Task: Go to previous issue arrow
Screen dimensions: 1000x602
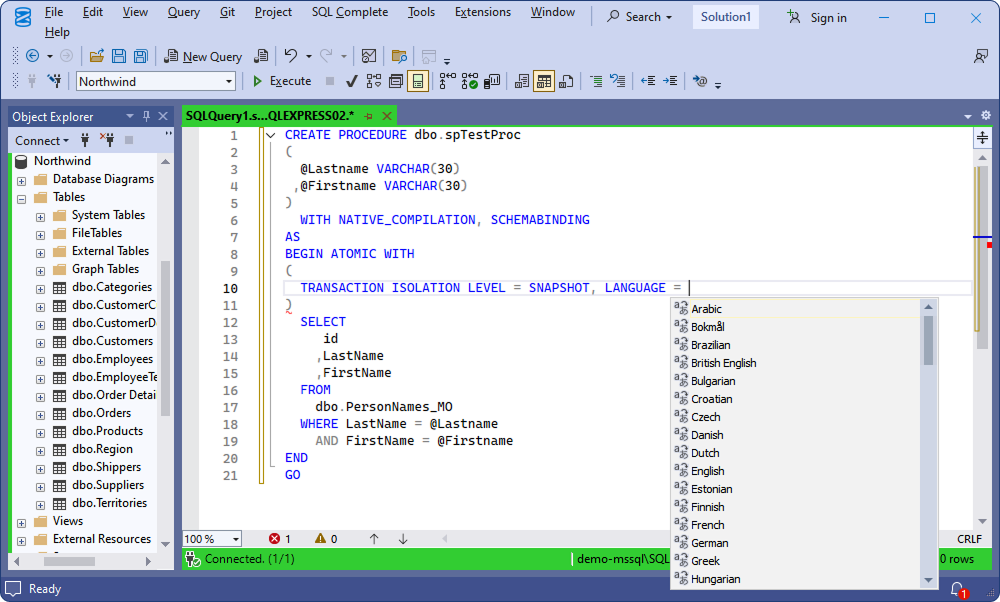Action: click(374, 539)
